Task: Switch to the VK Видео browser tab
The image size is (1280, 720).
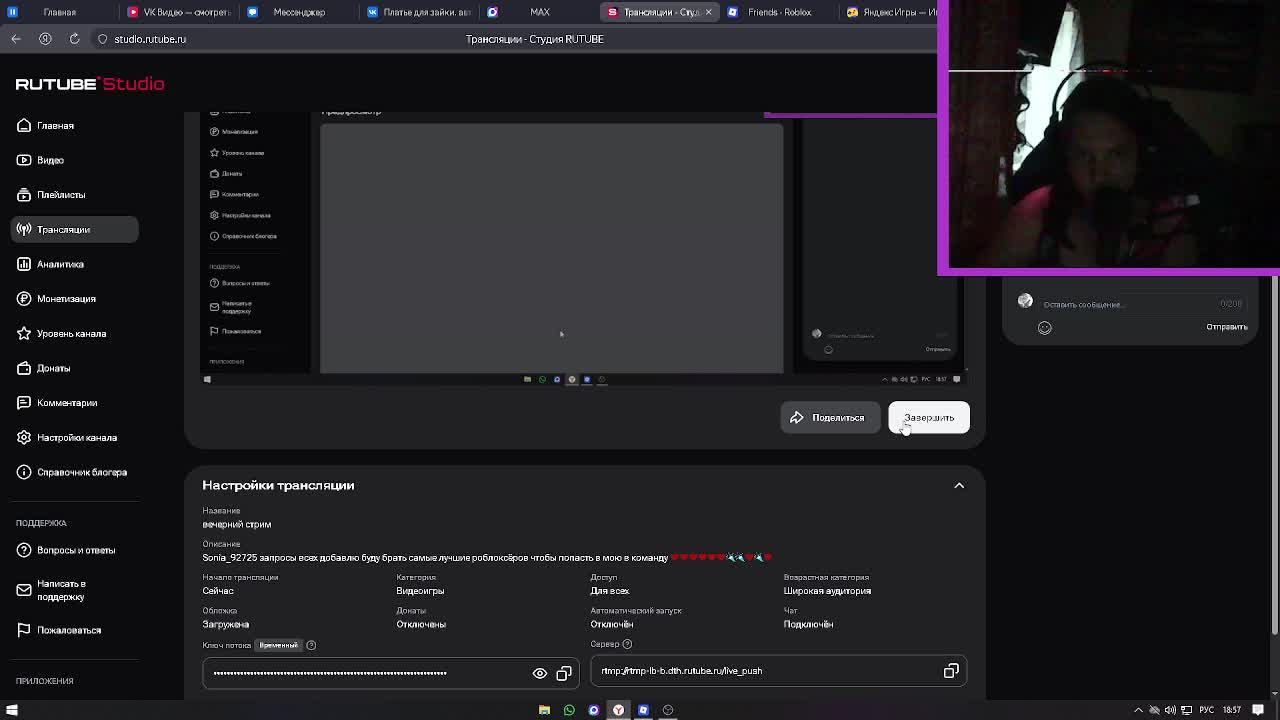Action: click(x=180, y=12)
